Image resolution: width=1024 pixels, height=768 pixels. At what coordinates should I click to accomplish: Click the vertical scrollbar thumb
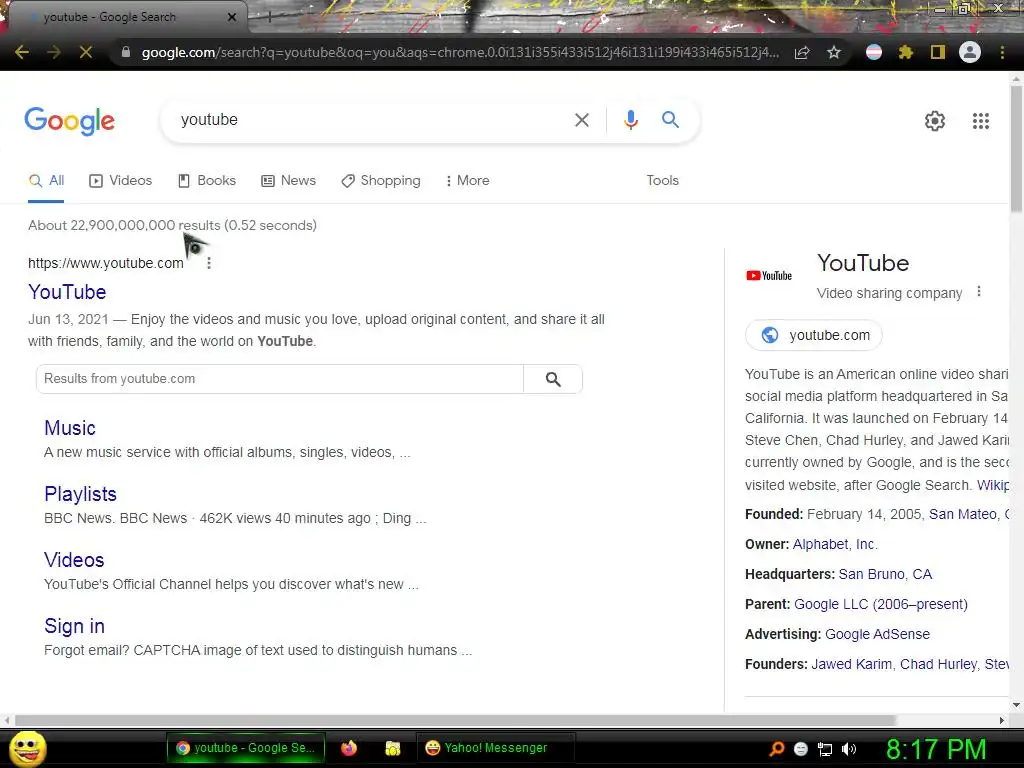click(1016, 148)
